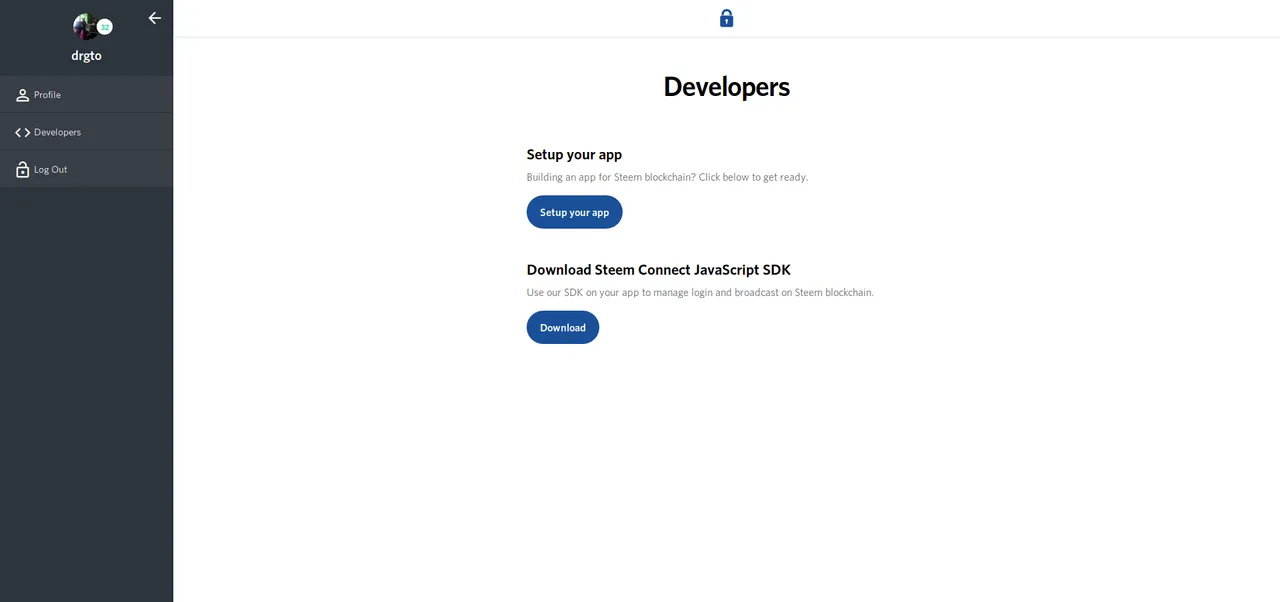The width and height of the screenshot is (1280, 602).
Task: Collapse sidebar with the back arrow icon
Action: (154, 18)
